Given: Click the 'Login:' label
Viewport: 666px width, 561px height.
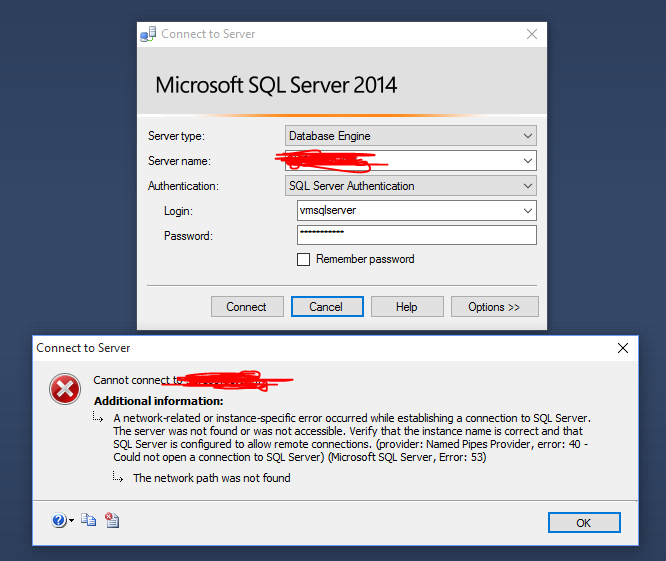Looking at the screenshot, I should (x=178, y=211).
